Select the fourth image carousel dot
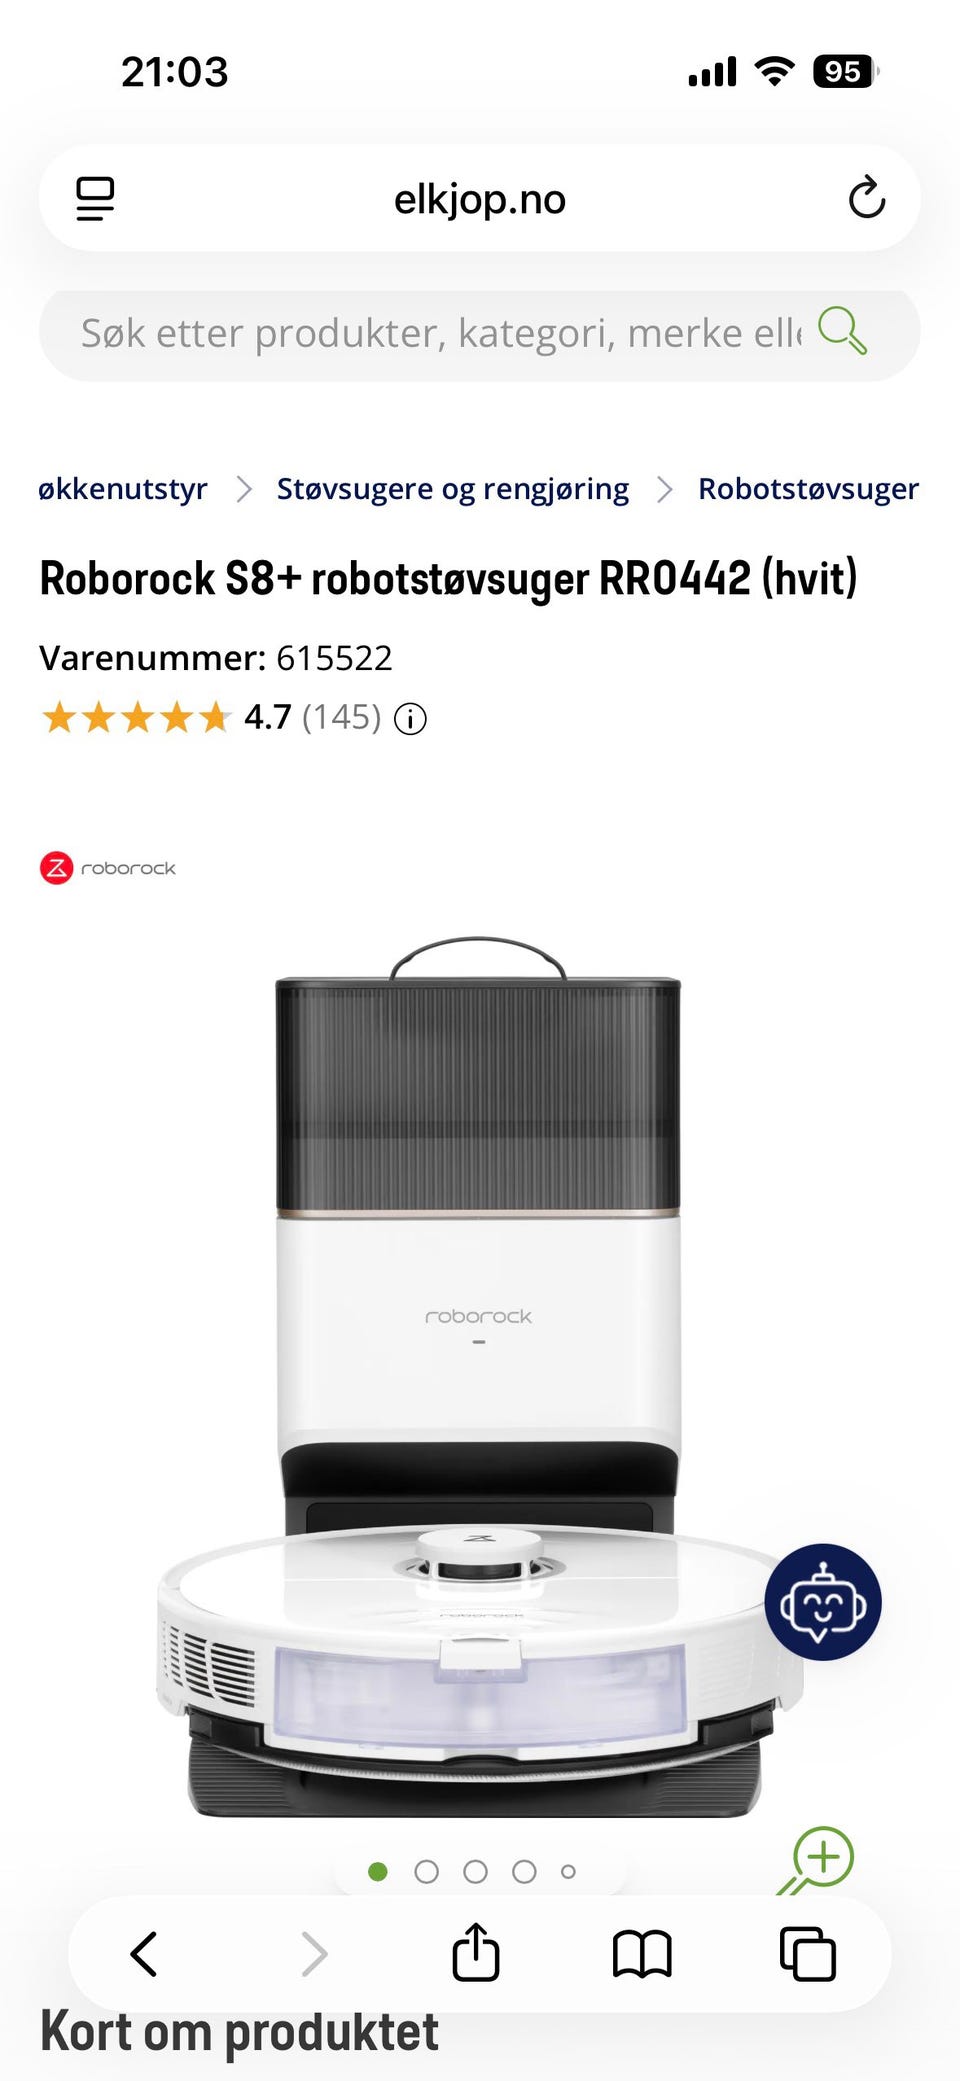 (x=525, y=1872)
